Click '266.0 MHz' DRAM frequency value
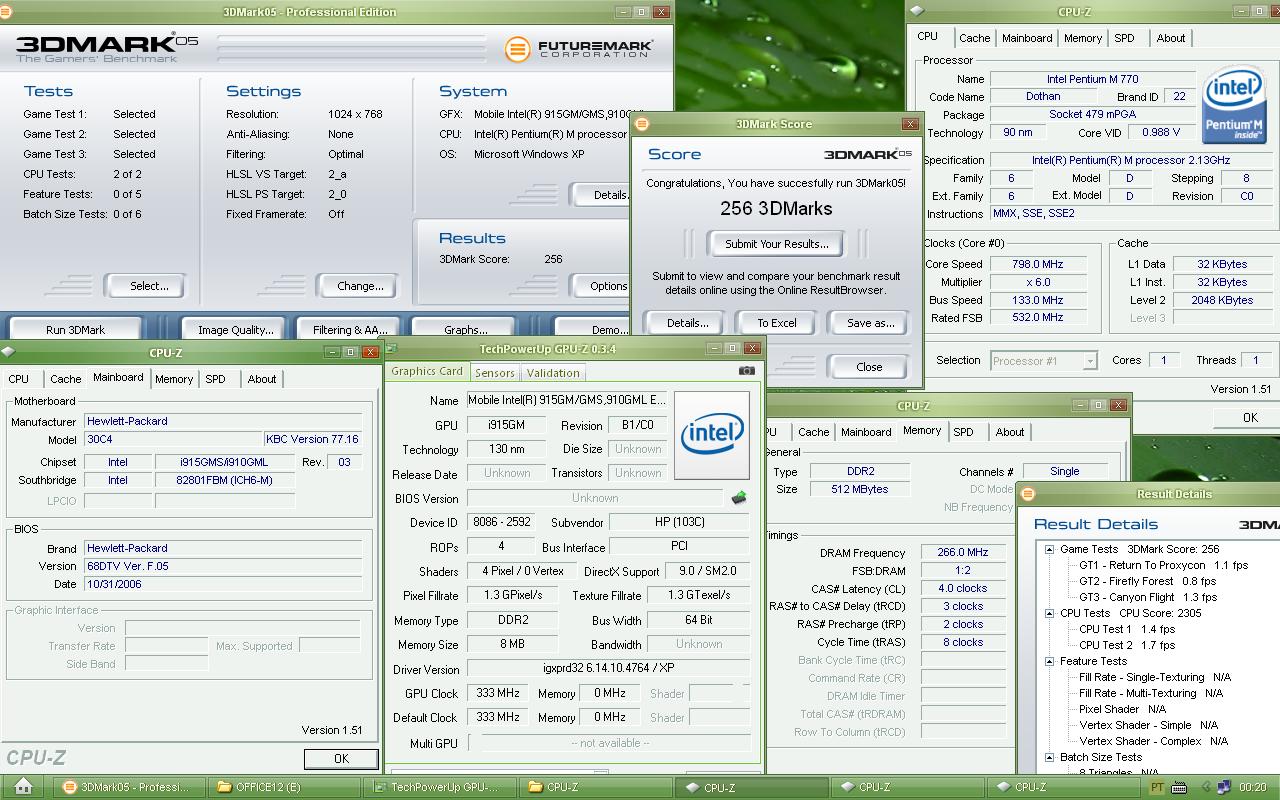Viewport: 1280px width, 800px height. (962, 552)
